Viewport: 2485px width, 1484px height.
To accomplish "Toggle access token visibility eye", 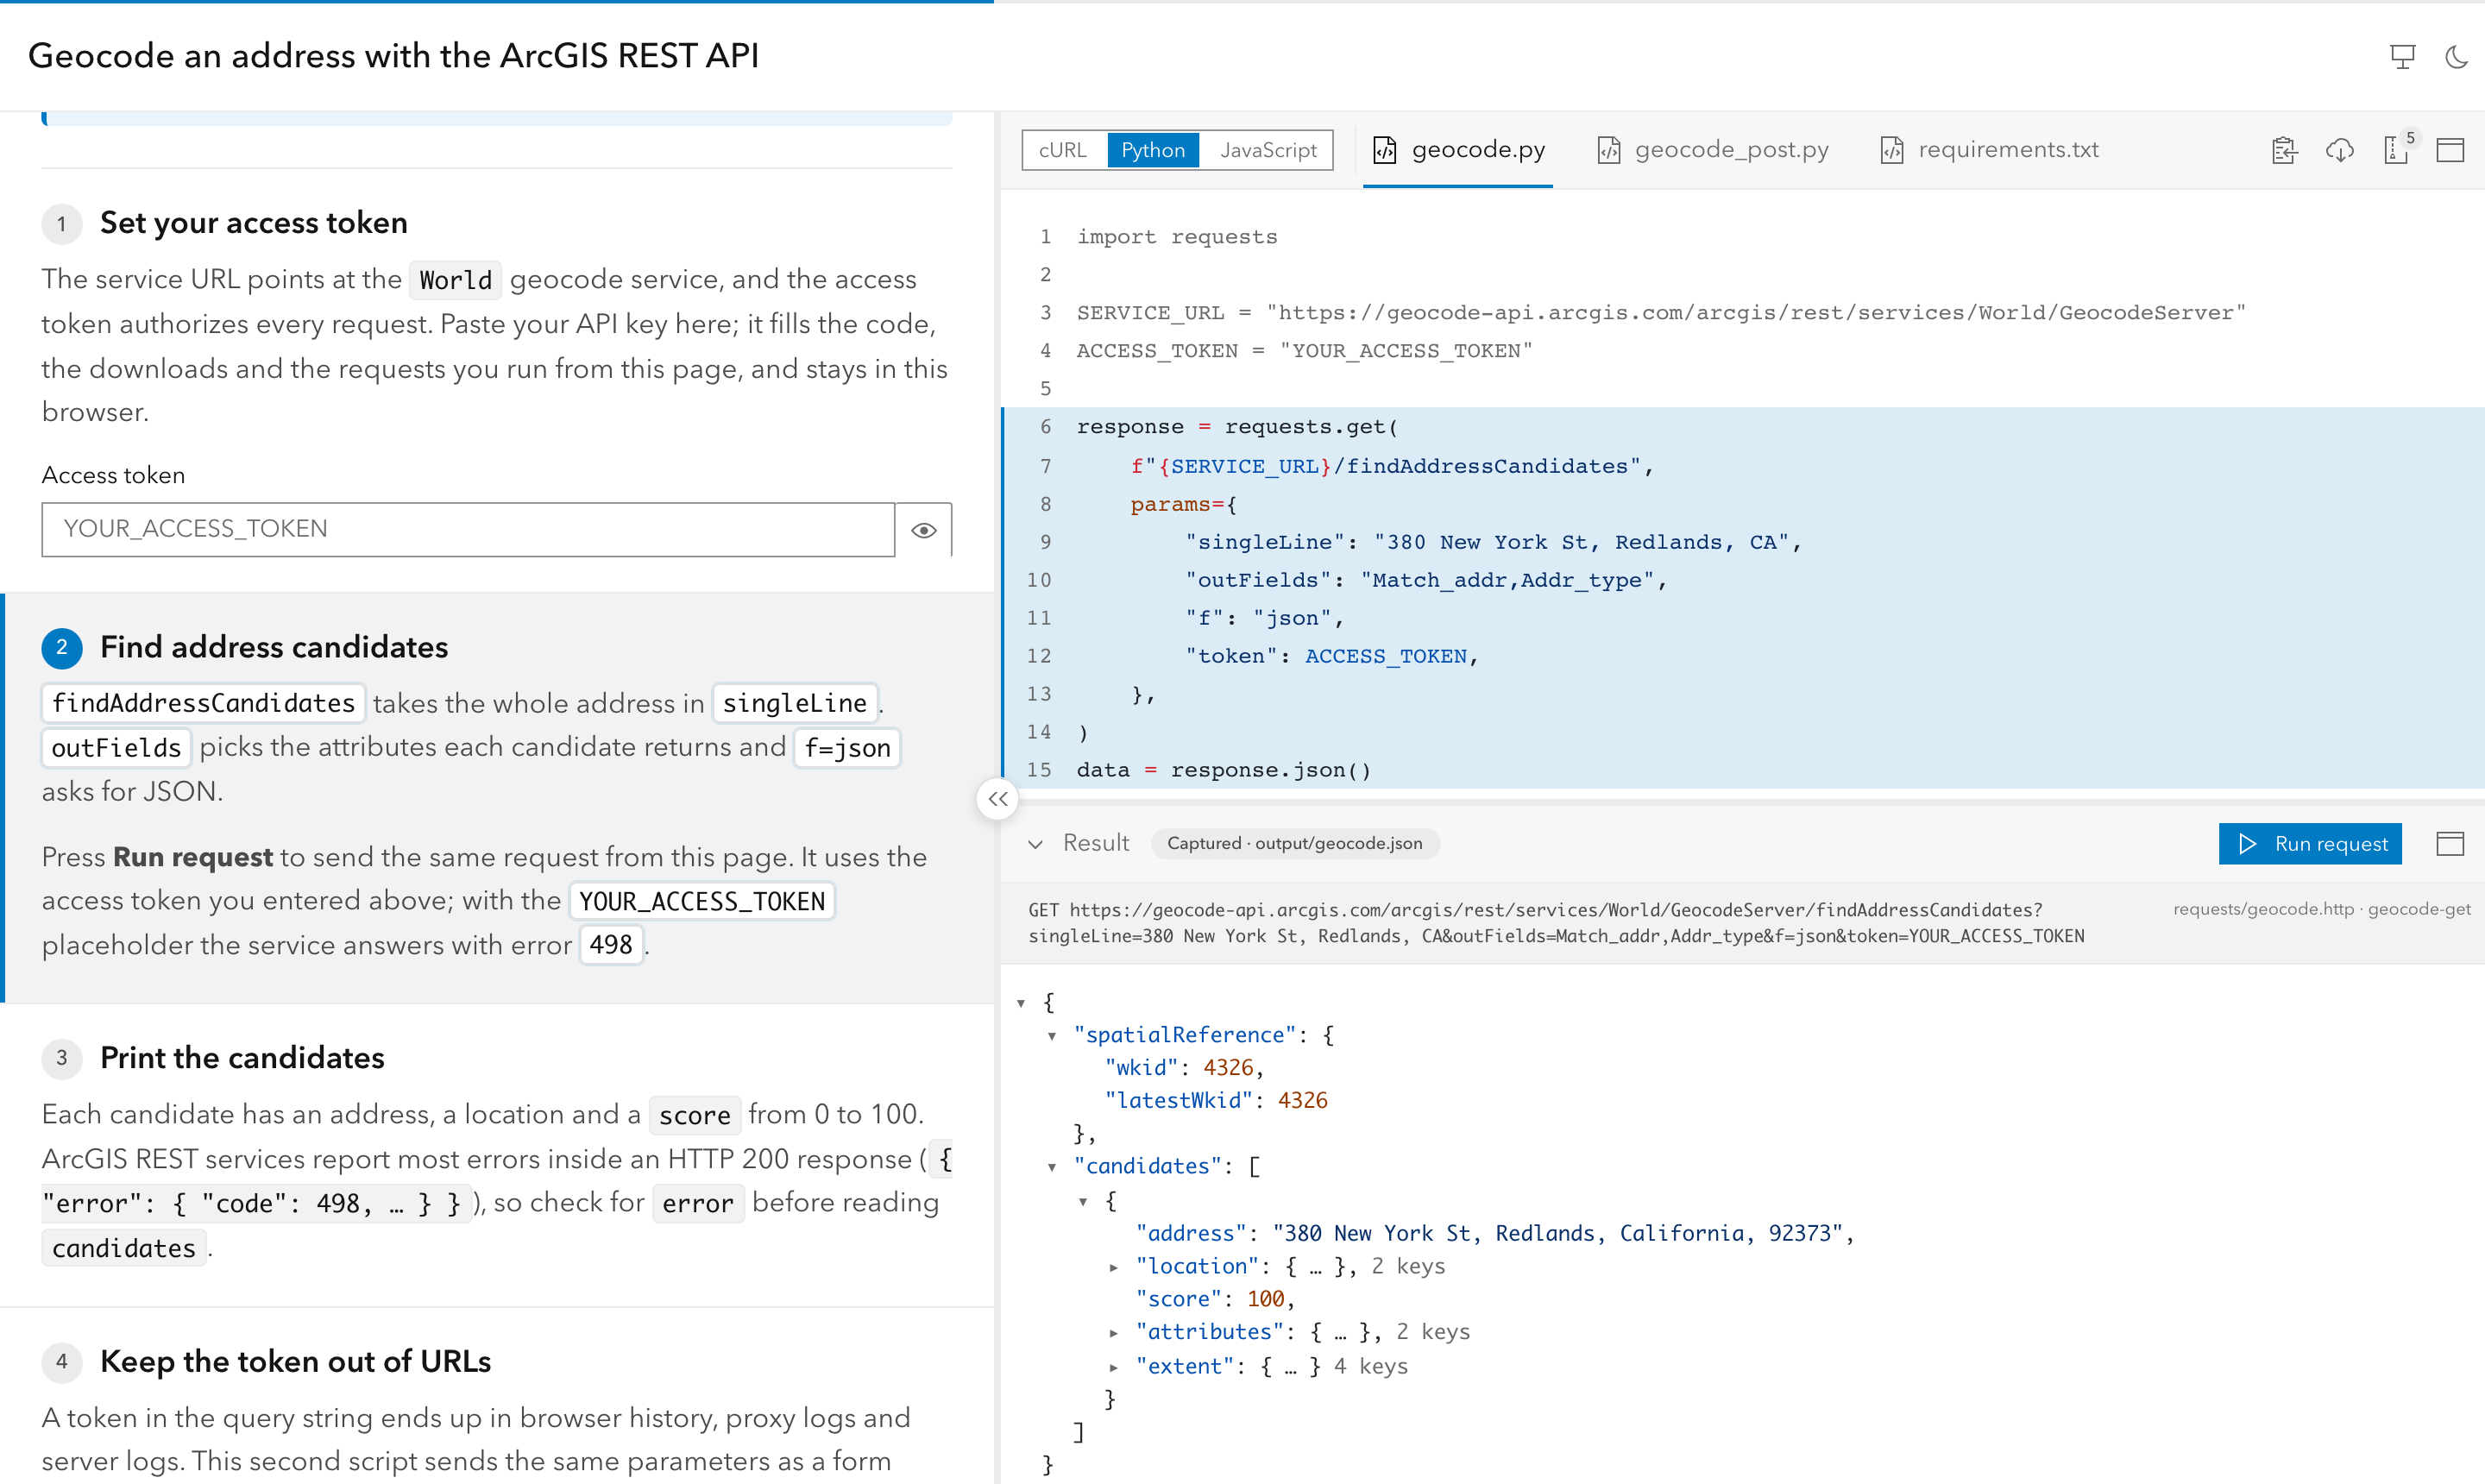I will 923,529.
